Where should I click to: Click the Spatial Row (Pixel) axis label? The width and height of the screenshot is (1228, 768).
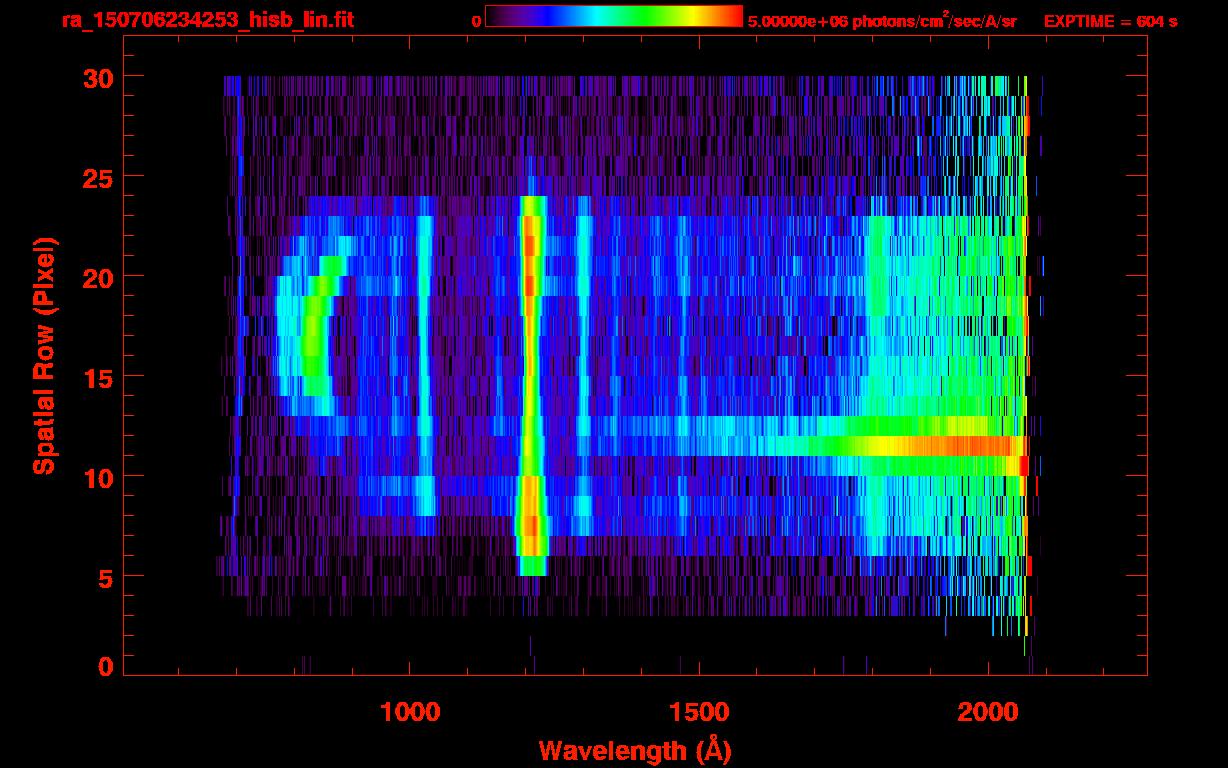click(x=44, y=355)
